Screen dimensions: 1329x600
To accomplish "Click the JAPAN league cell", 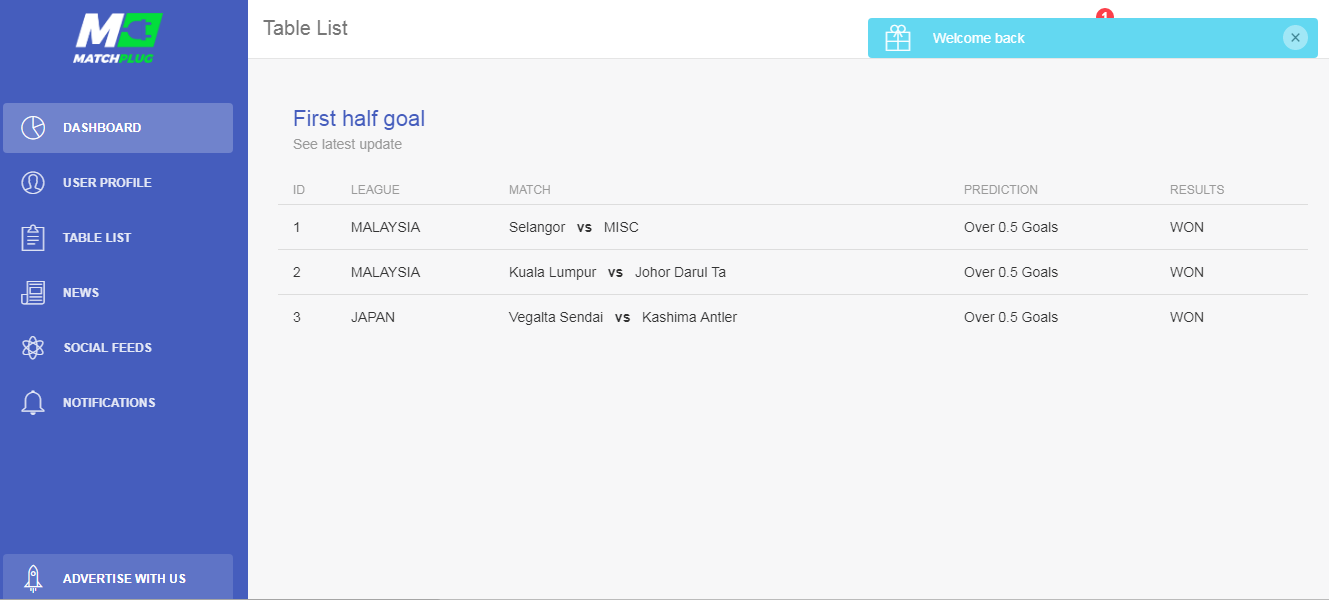I will click(x=373, y=317).
